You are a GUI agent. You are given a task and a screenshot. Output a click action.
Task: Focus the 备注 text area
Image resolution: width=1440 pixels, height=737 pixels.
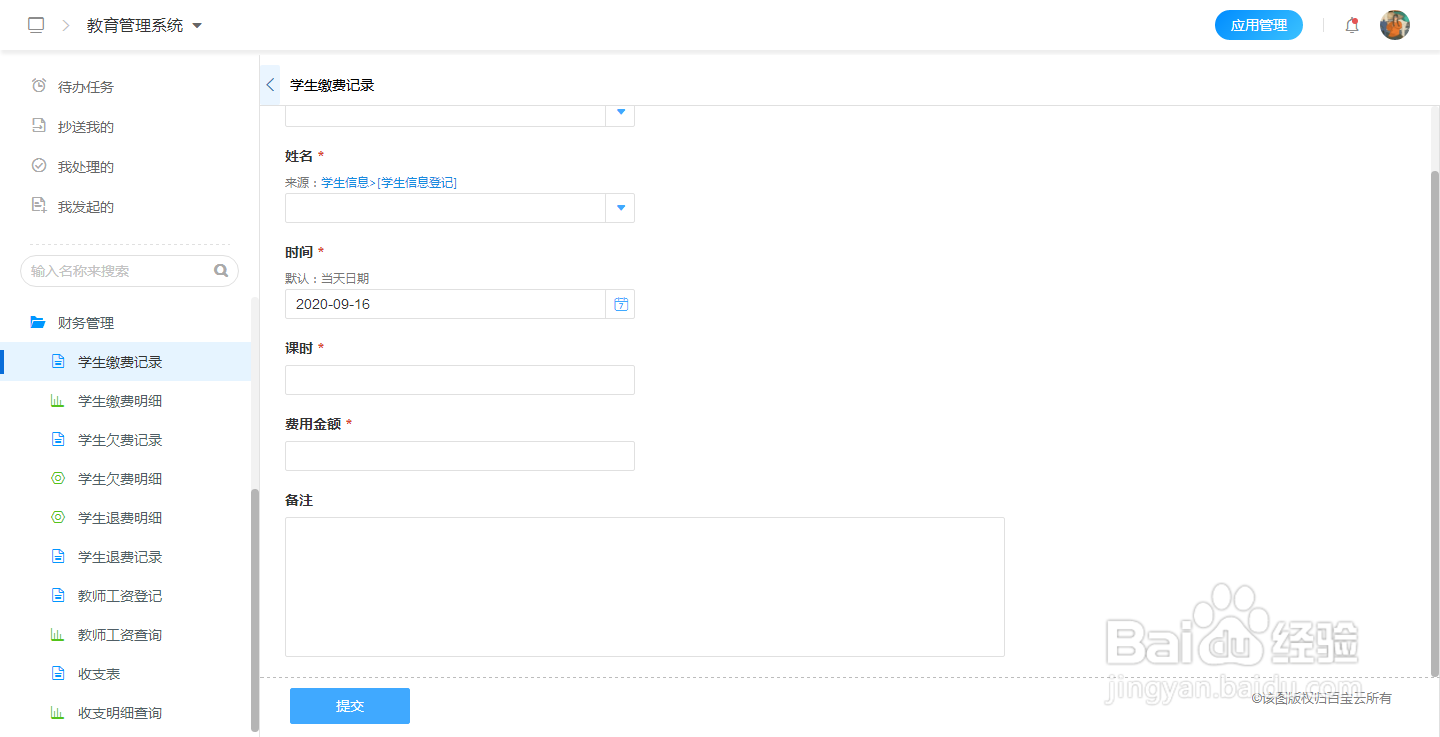click(644, 586)
